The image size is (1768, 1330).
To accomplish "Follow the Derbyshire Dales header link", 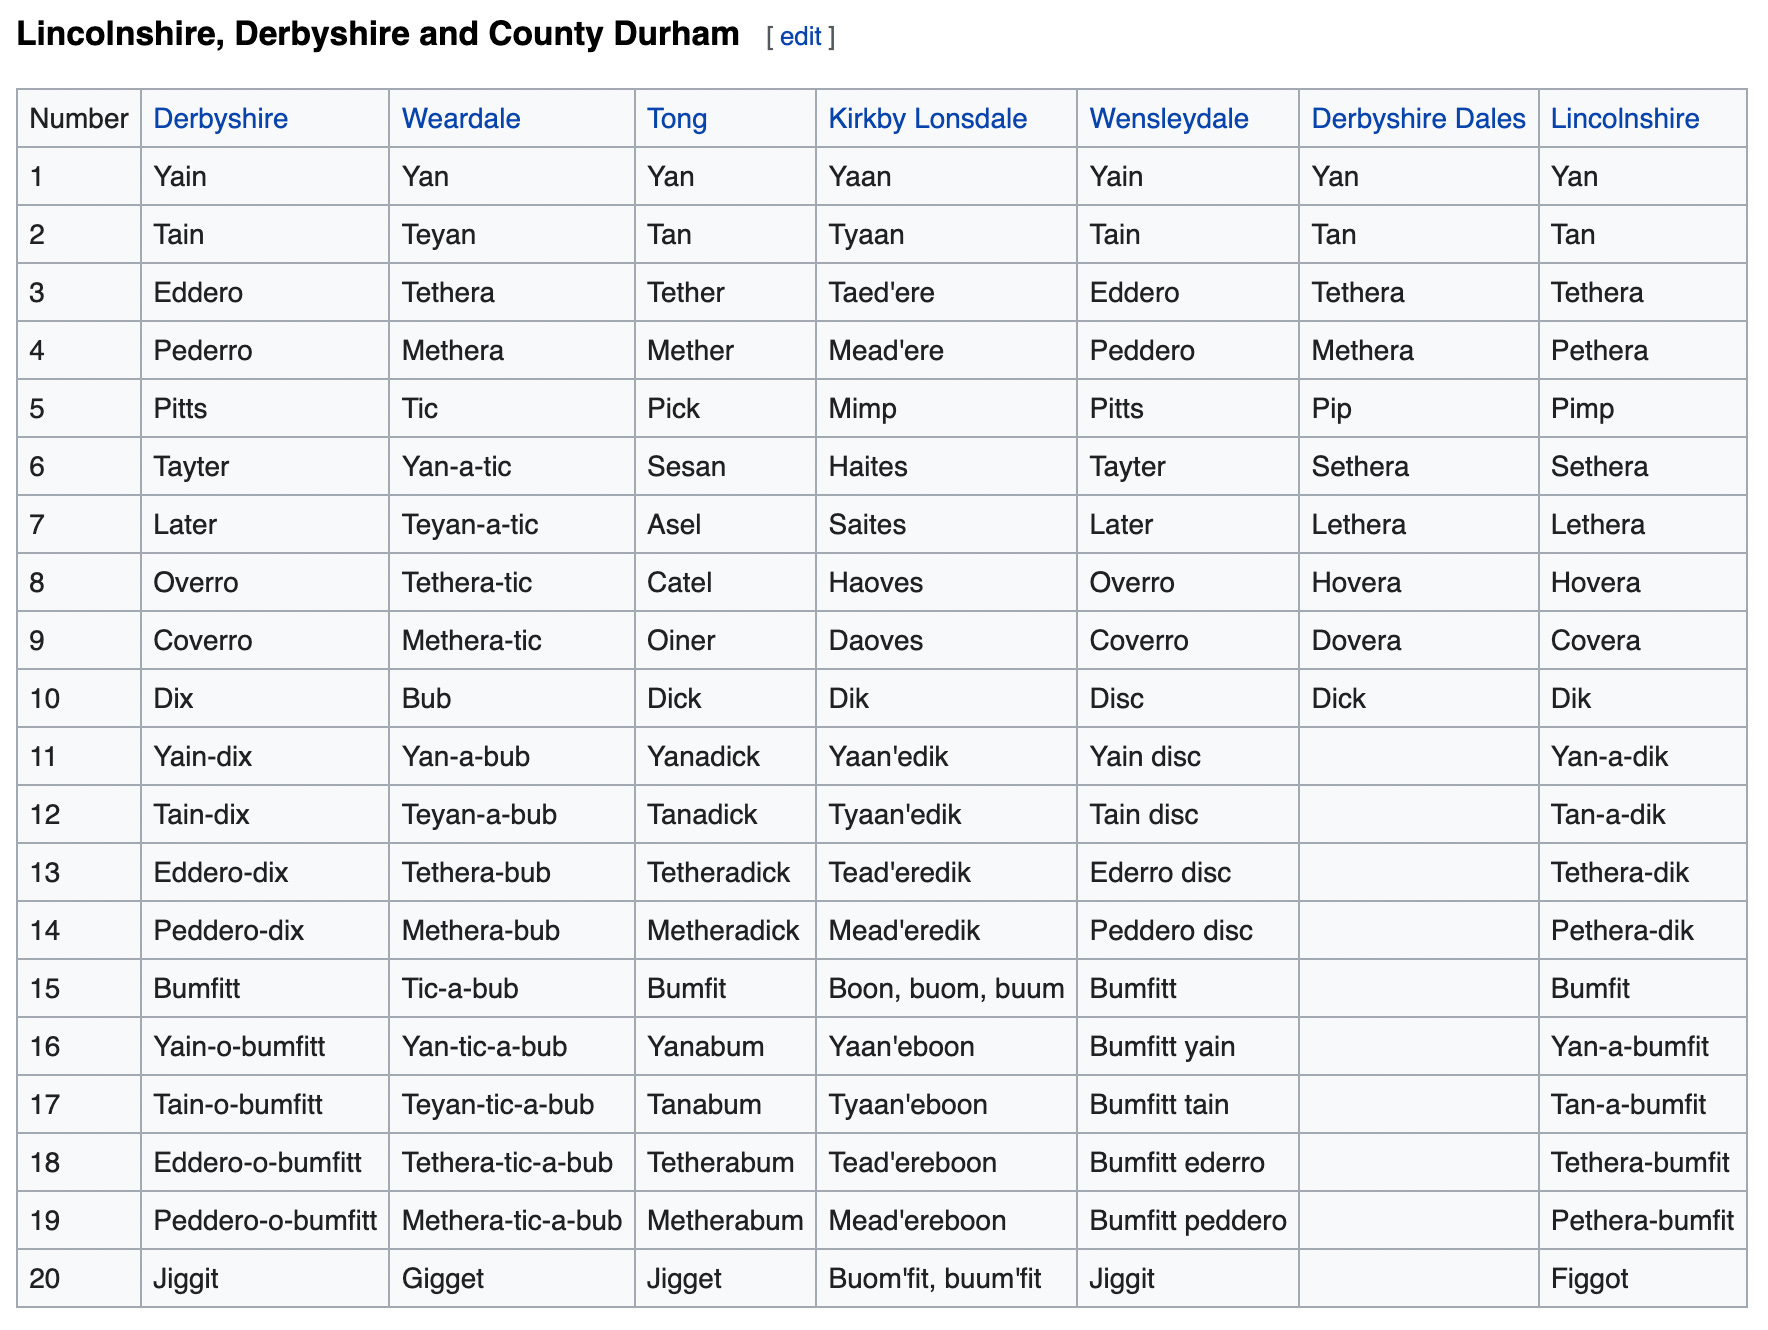I will tap(1418, 119).
